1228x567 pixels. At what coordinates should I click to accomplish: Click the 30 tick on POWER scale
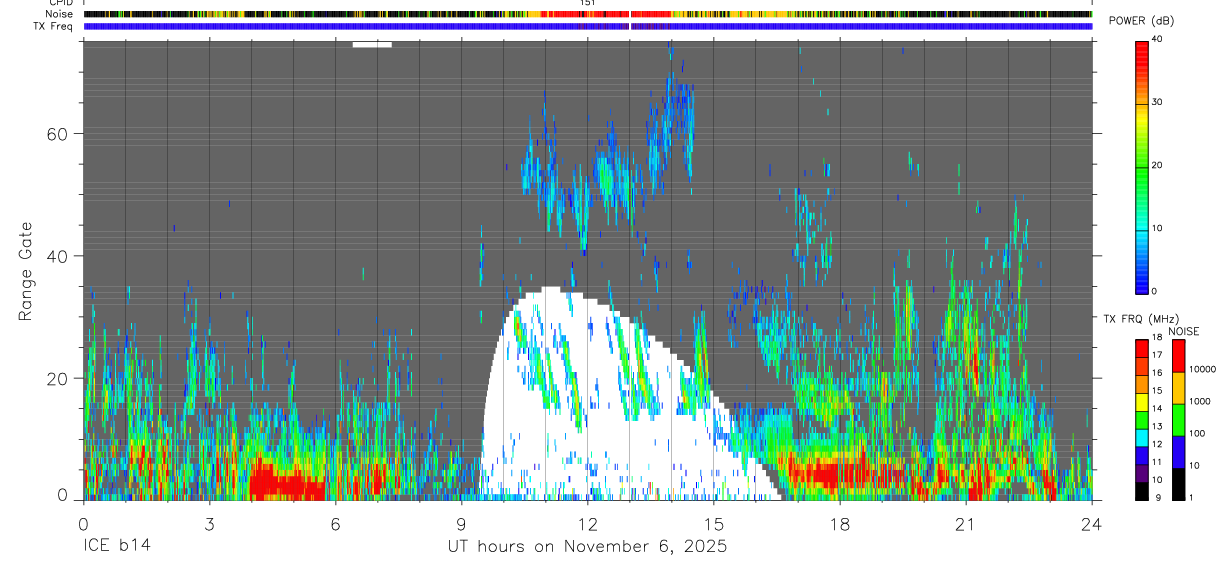1157,102
